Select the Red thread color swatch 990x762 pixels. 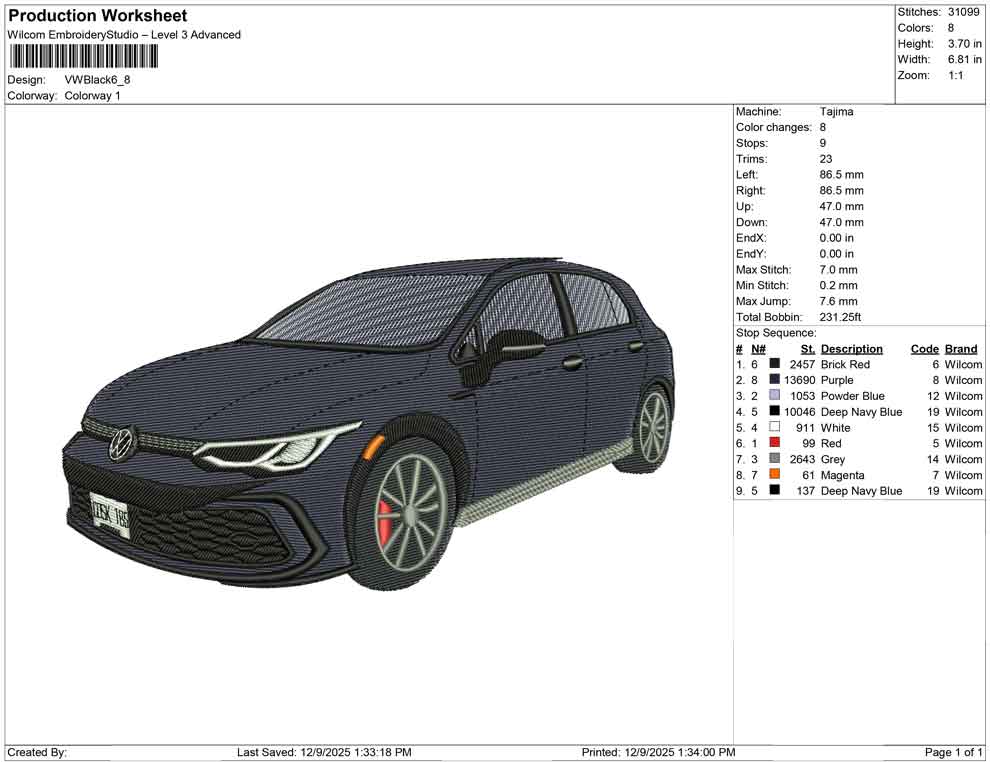point(775,443)
